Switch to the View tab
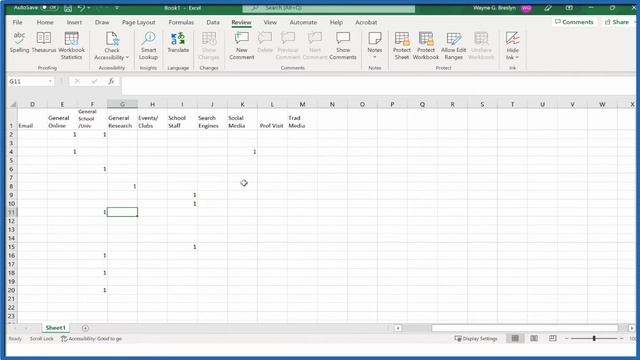Image resolution: width=640 pixels, height=360 pixels. tap(270, 22)
